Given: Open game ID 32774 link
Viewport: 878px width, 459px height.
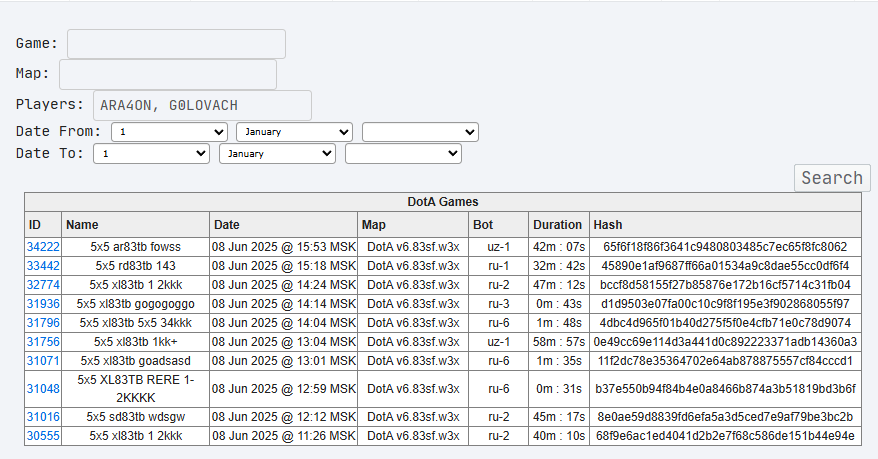Looking at the screenshot, I should (43, 285).
